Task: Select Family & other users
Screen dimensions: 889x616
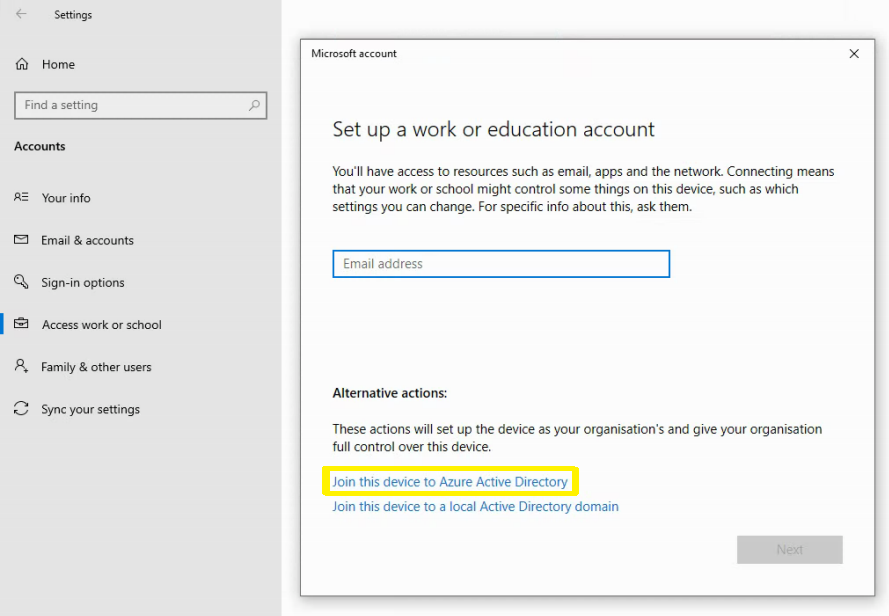Action: pyautogui.click(x=96, y=367)
